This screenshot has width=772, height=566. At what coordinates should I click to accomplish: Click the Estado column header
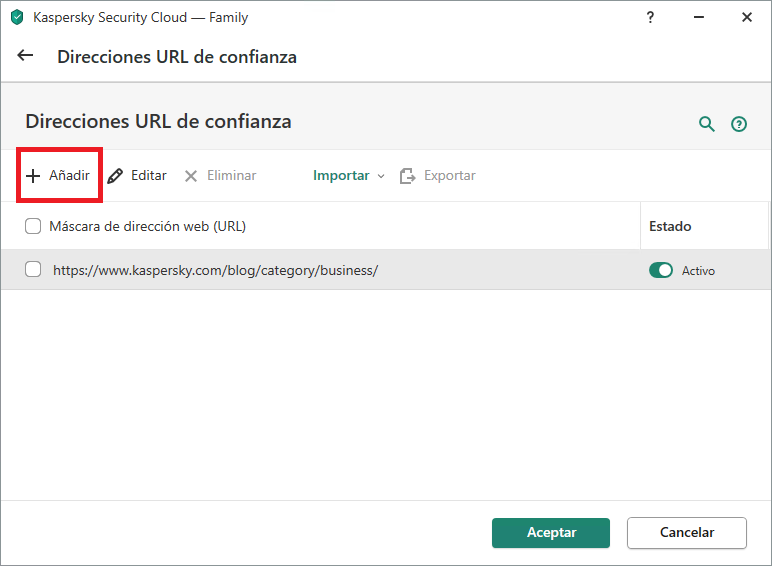(x=670, y=226)
